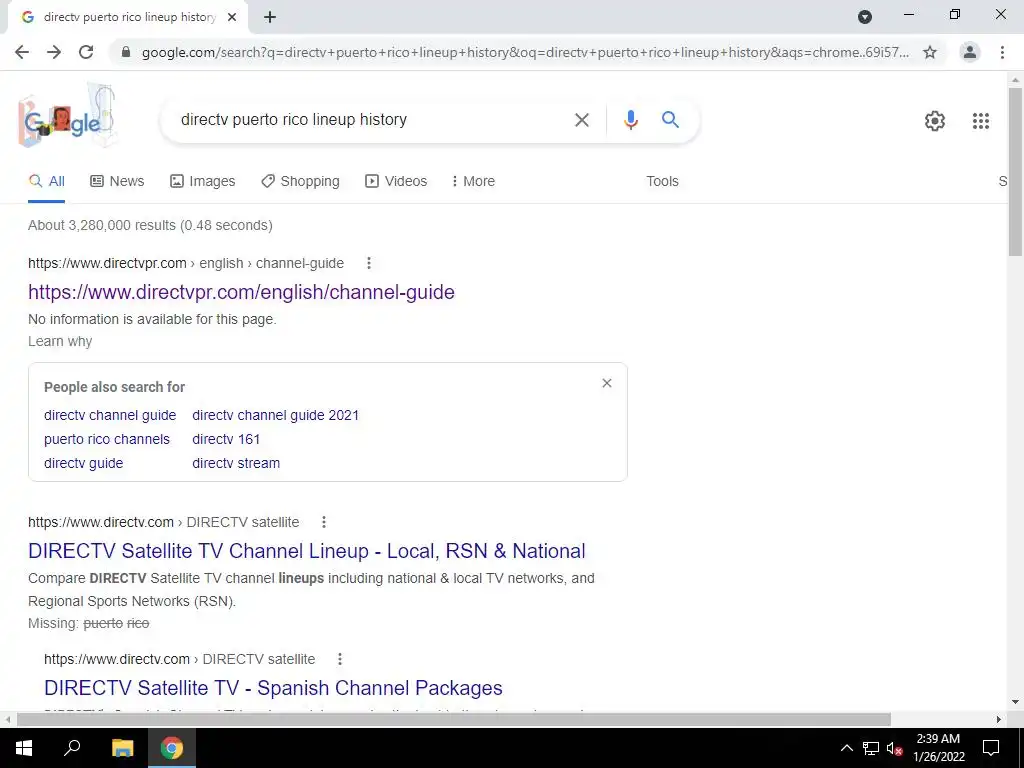The image size is (1024, 768).
Task: Start voice search with microphone icon
Action: (x=630, y=120)
